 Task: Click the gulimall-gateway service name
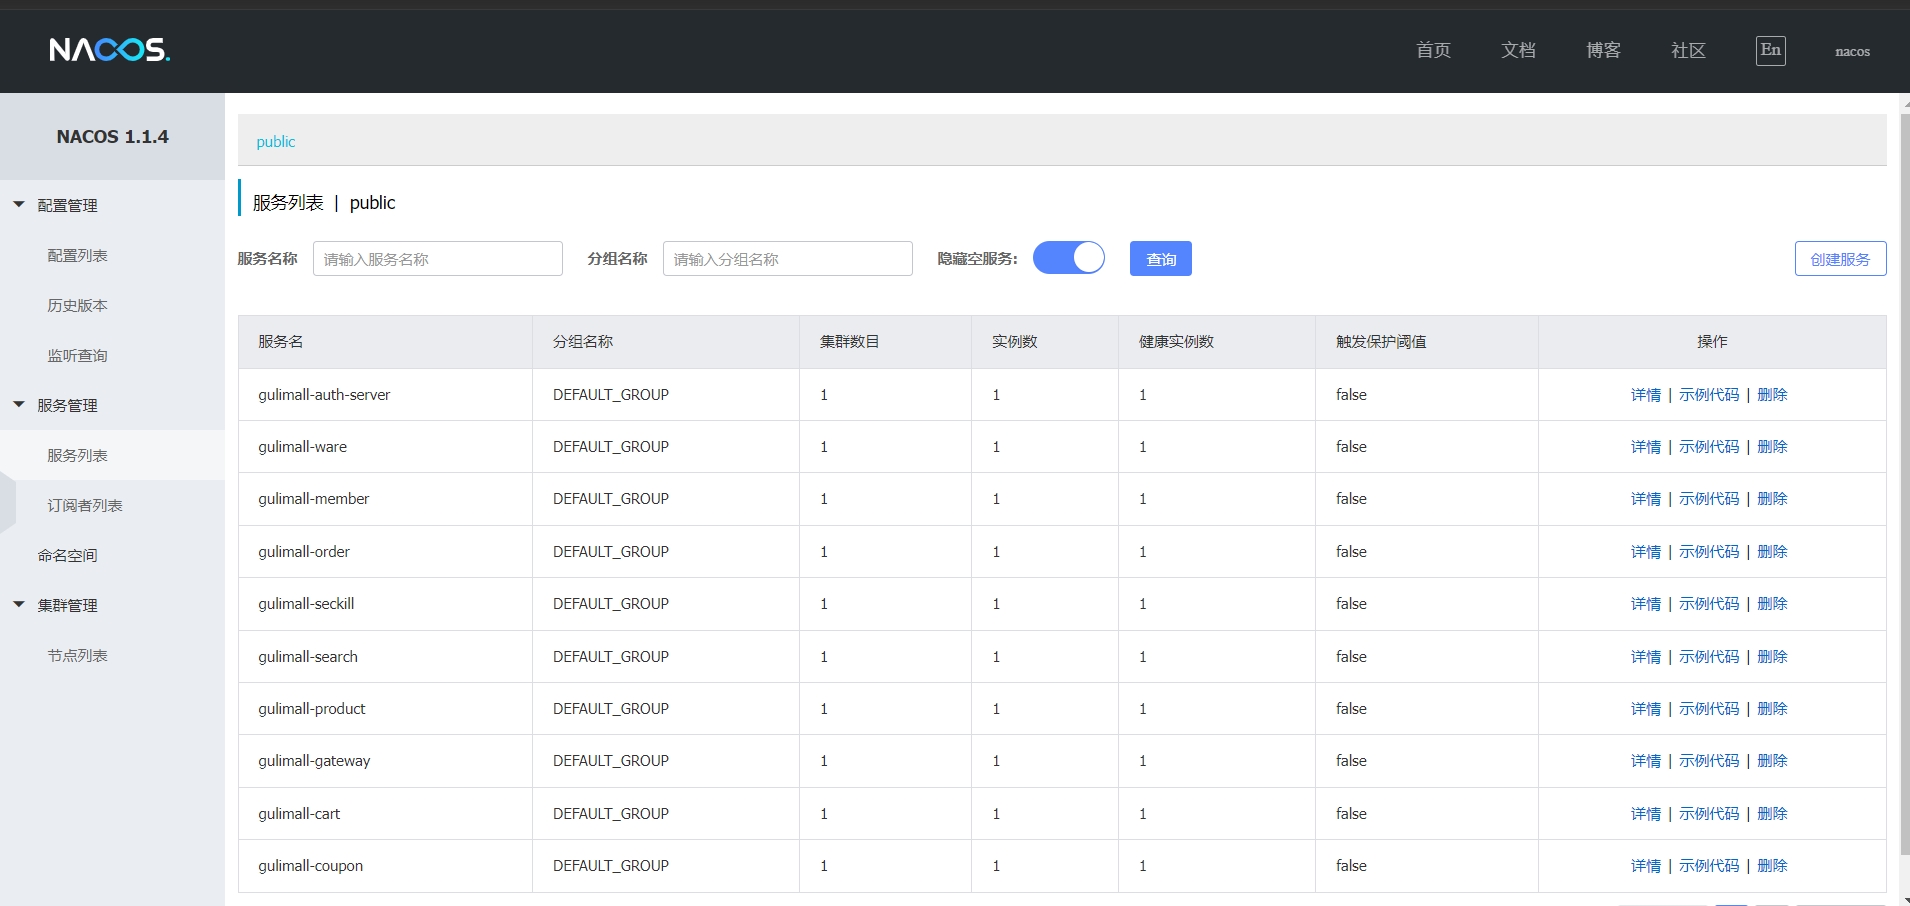pyautogui.click(x=314, y=761)
